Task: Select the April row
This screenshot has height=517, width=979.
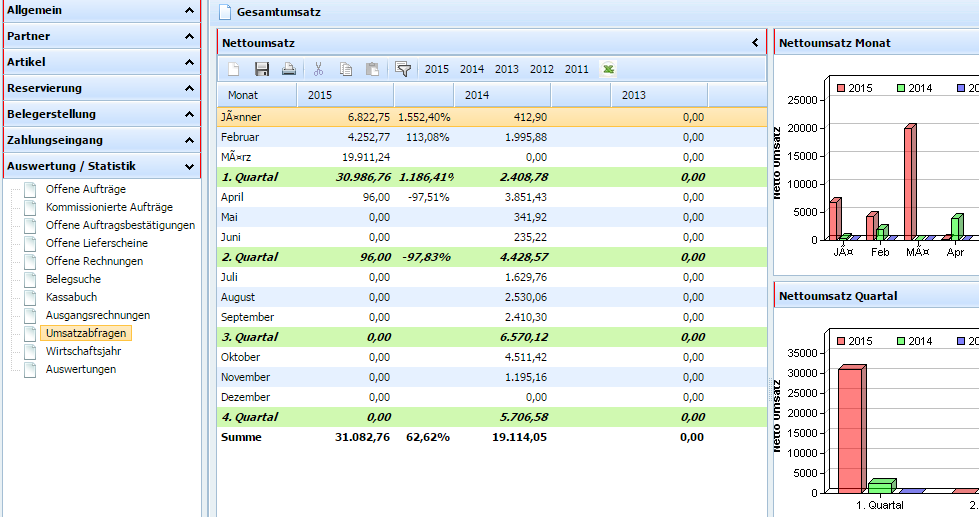Action: coord(492,197)
